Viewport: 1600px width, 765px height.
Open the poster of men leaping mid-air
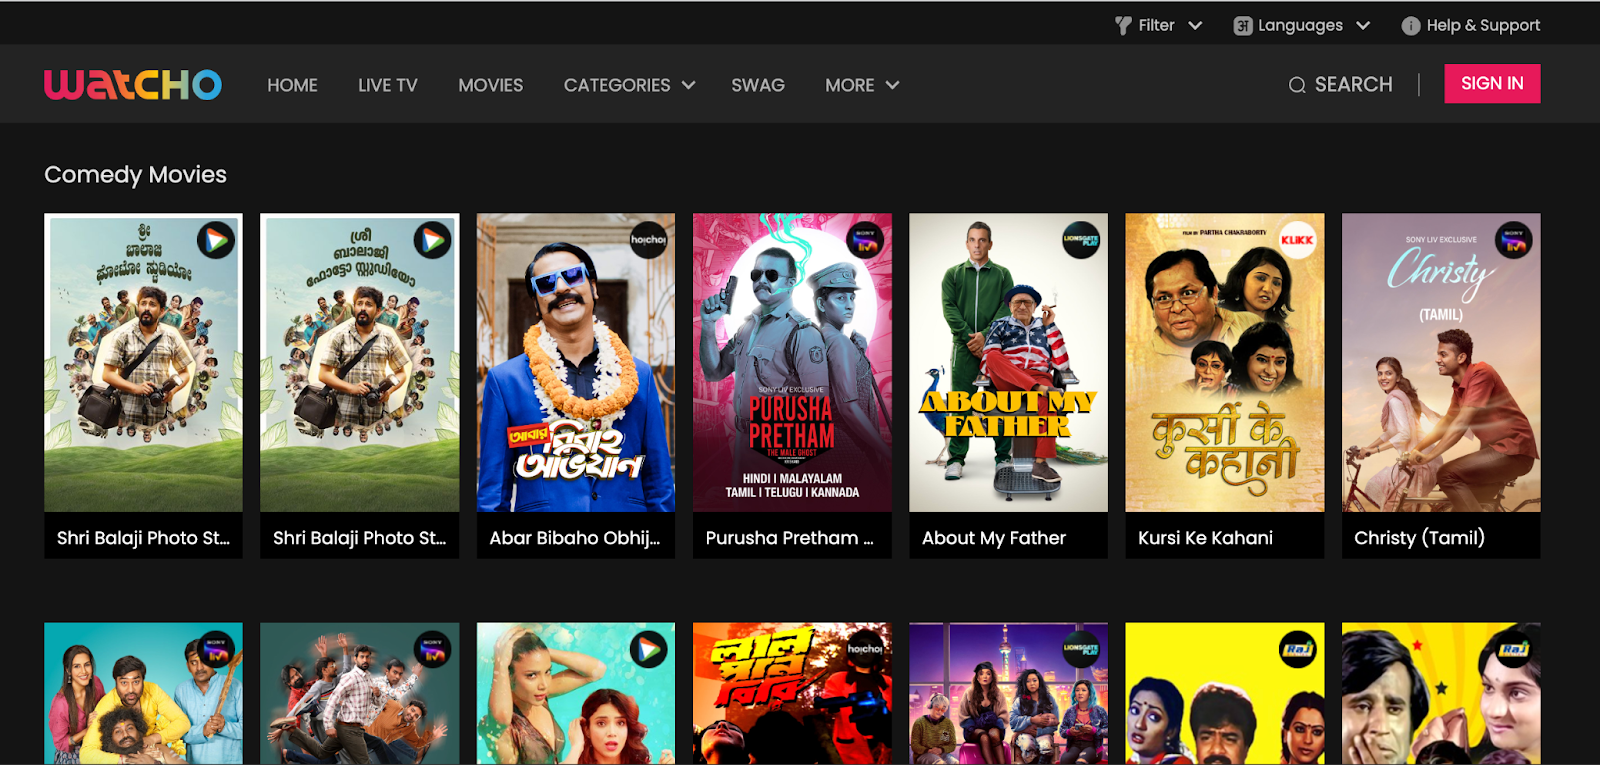click(x=360, y=694)
